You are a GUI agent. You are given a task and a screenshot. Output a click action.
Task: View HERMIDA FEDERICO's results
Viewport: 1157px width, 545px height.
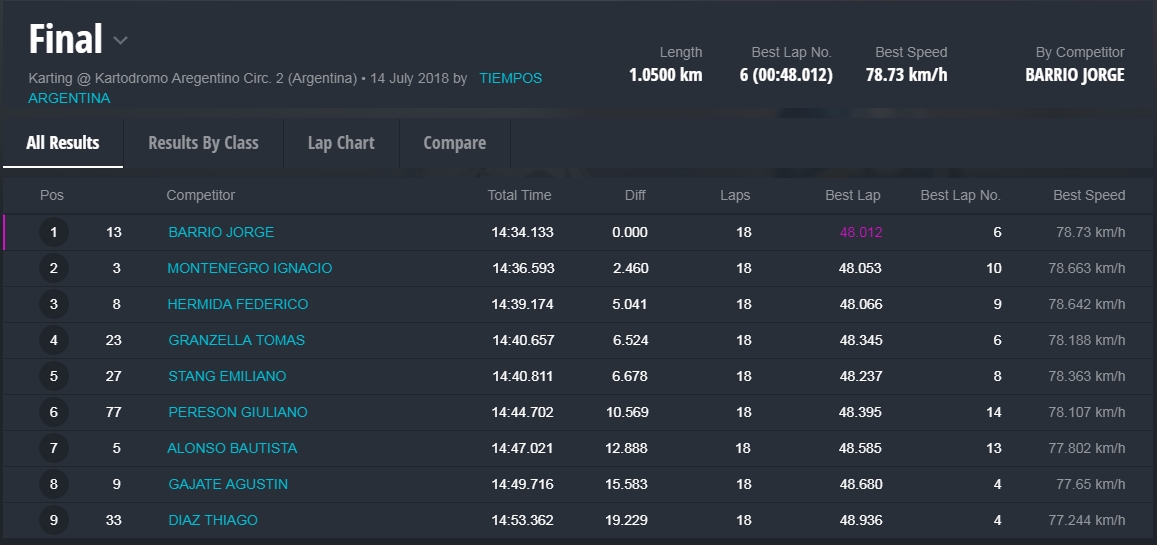click(237, 304)
